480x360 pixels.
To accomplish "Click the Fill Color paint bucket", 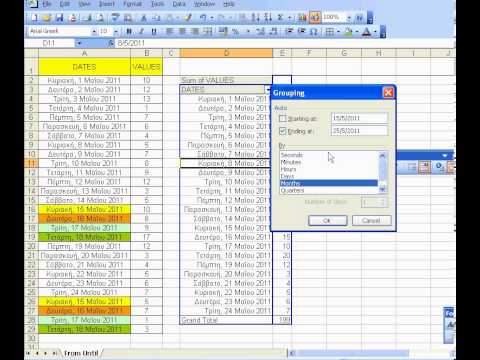I will point(348,32).
